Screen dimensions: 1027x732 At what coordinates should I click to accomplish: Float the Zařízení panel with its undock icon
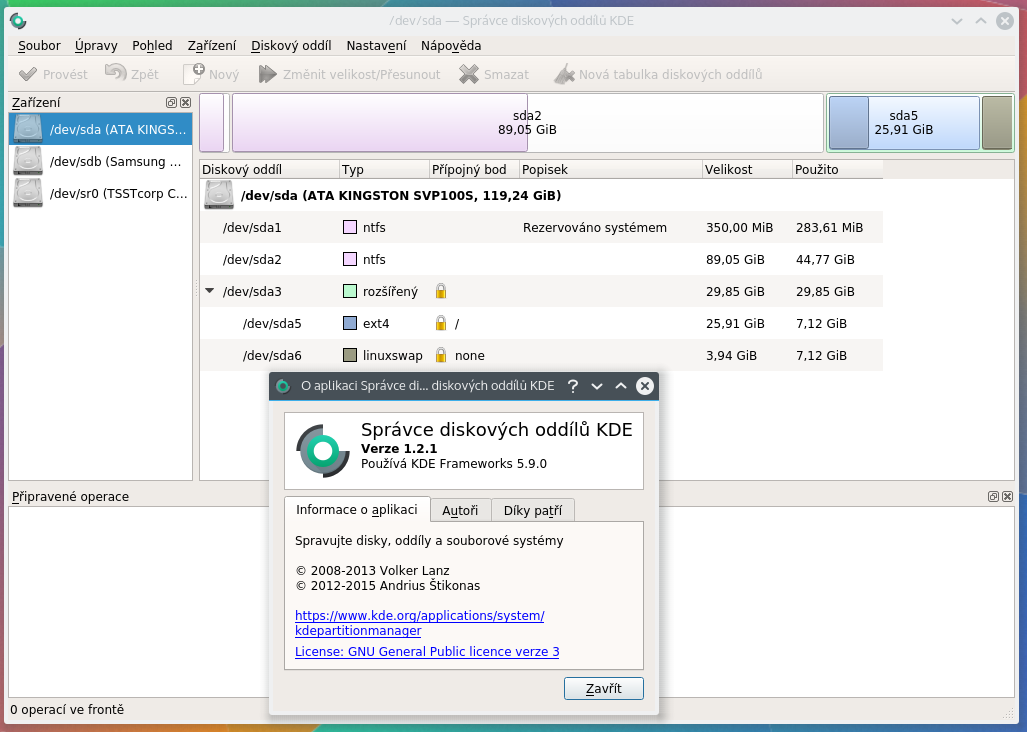point(172,103)
